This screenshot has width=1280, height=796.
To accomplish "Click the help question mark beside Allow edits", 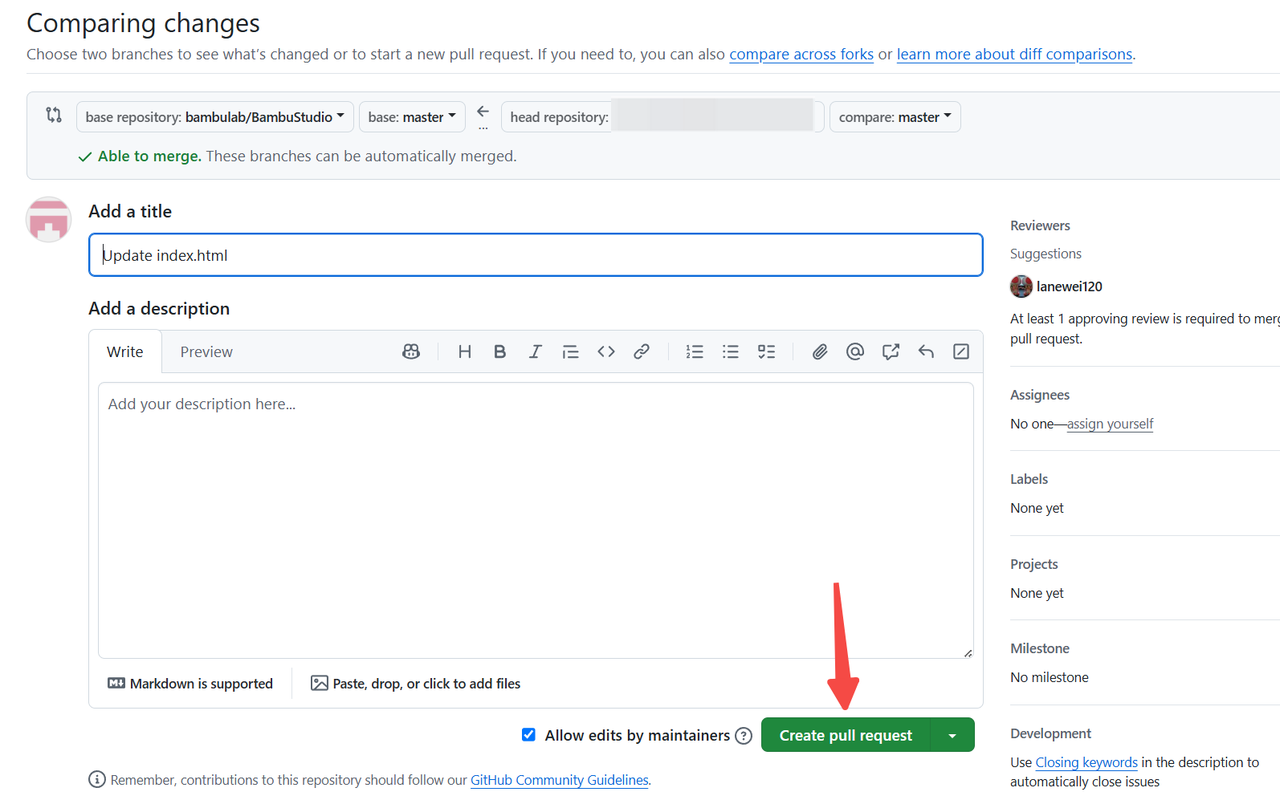I will tap(743, 736).
